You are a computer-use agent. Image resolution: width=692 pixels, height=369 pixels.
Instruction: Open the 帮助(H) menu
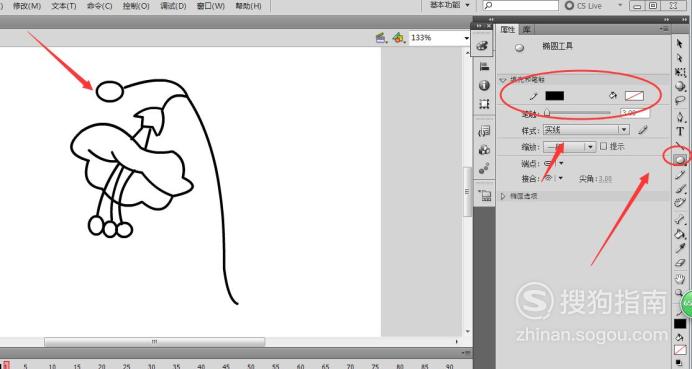point(248,6)
